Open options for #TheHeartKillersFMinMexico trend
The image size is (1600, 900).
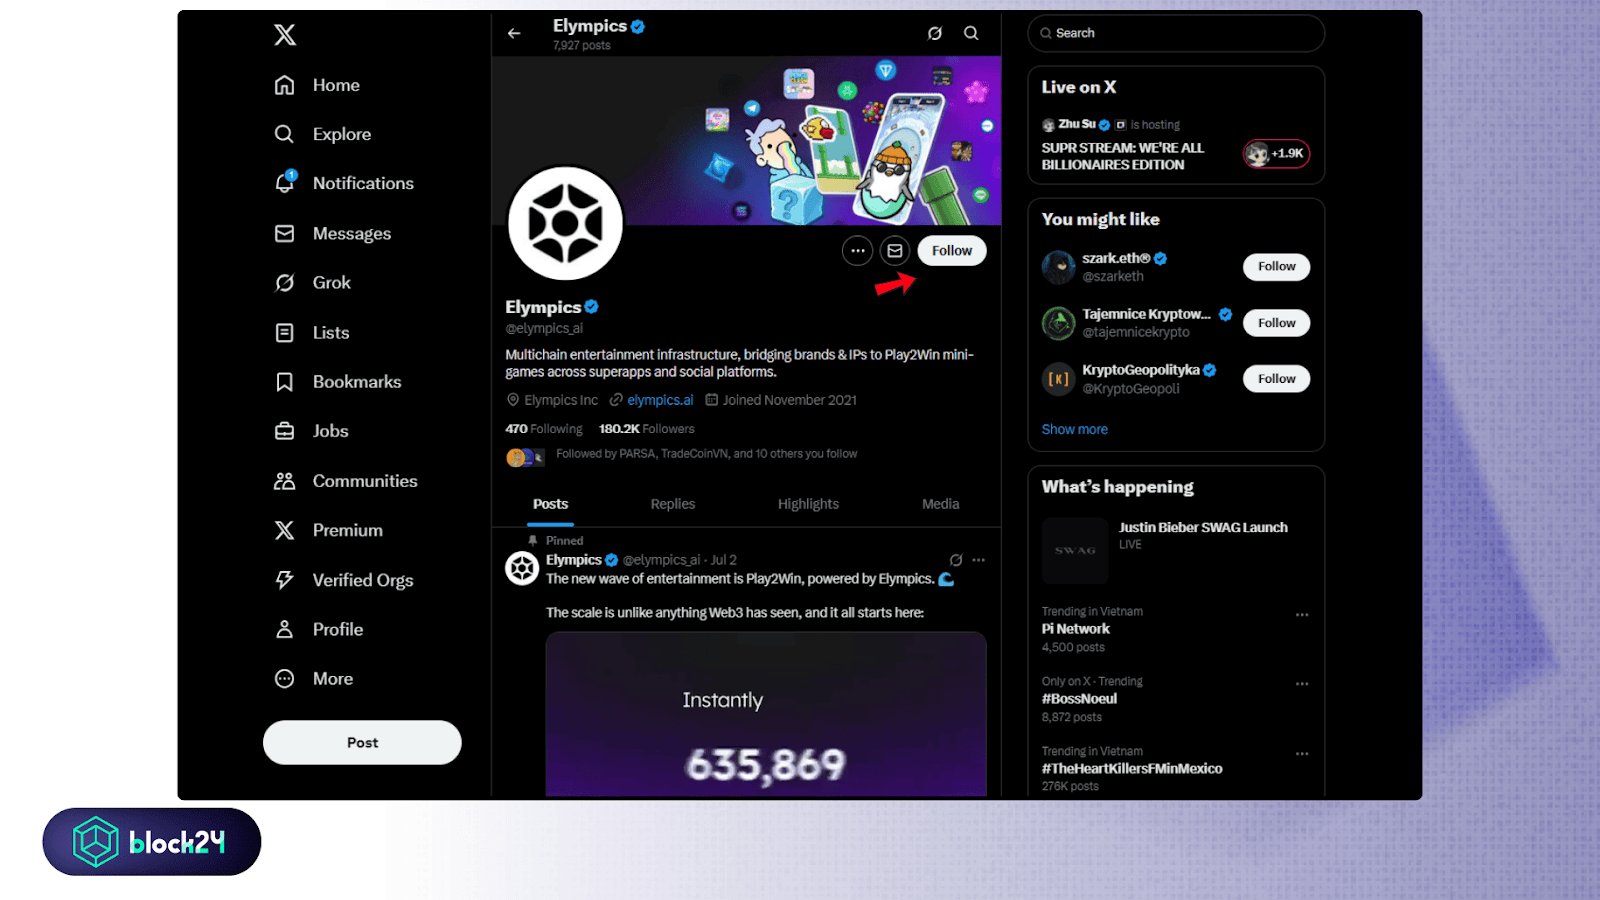coord(1302,754)
